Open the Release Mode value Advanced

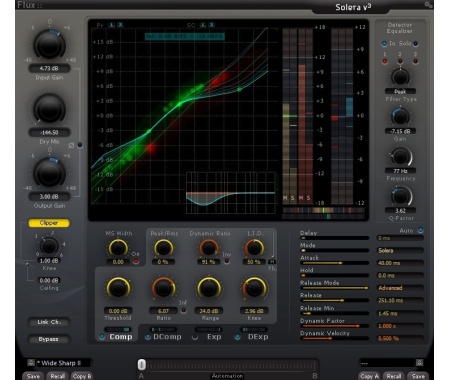point(400,288)
